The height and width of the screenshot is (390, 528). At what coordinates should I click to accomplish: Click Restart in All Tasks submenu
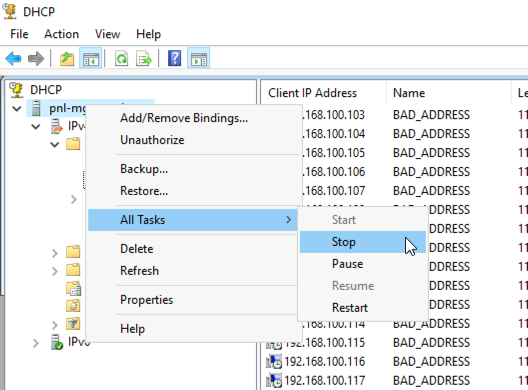[x=363, y=307]
